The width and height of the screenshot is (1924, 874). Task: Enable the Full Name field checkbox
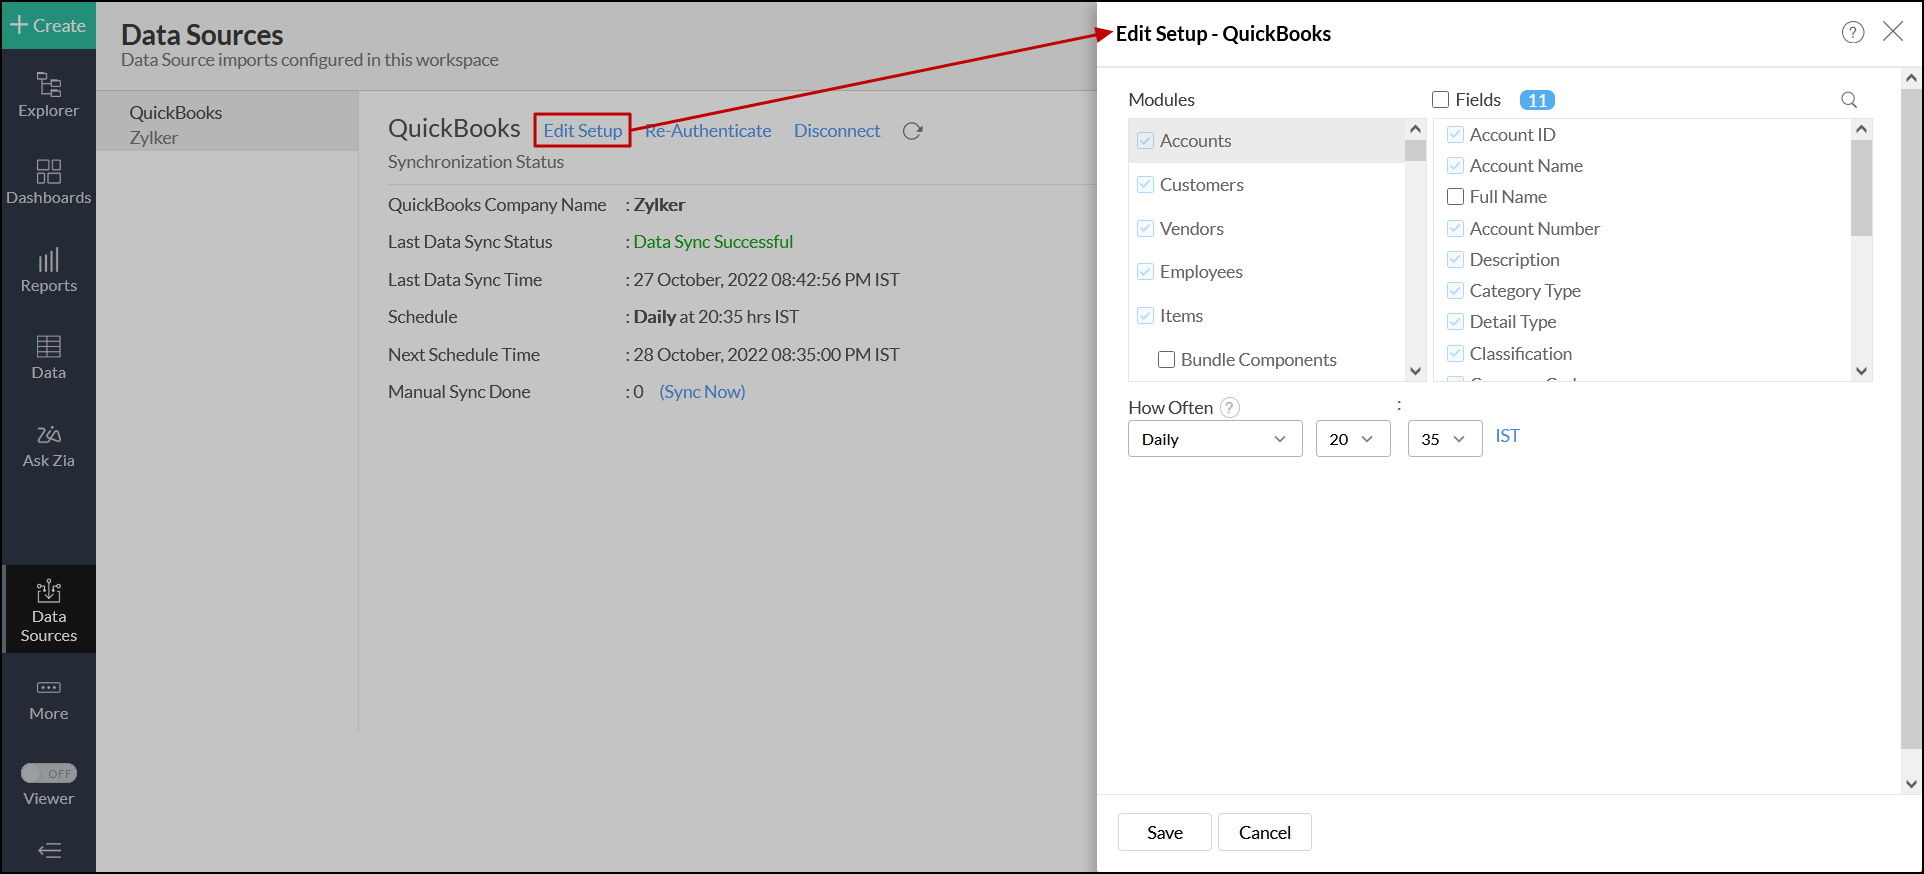[1455, 197]
